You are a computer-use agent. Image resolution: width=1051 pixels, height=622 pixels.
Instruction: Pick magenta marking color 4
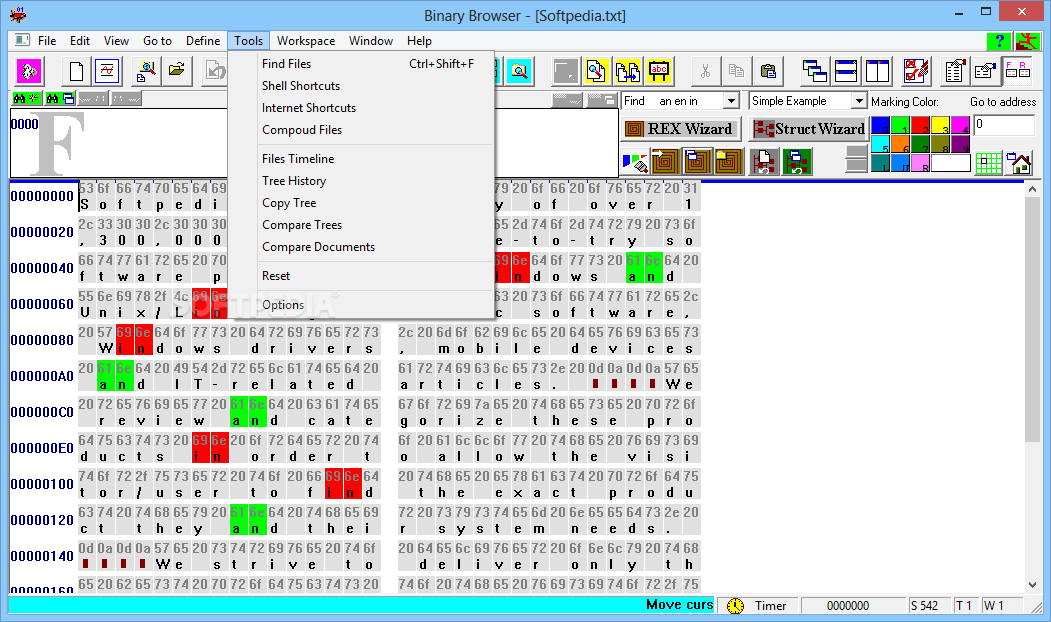pyautogui.click(x=961, y=125)
